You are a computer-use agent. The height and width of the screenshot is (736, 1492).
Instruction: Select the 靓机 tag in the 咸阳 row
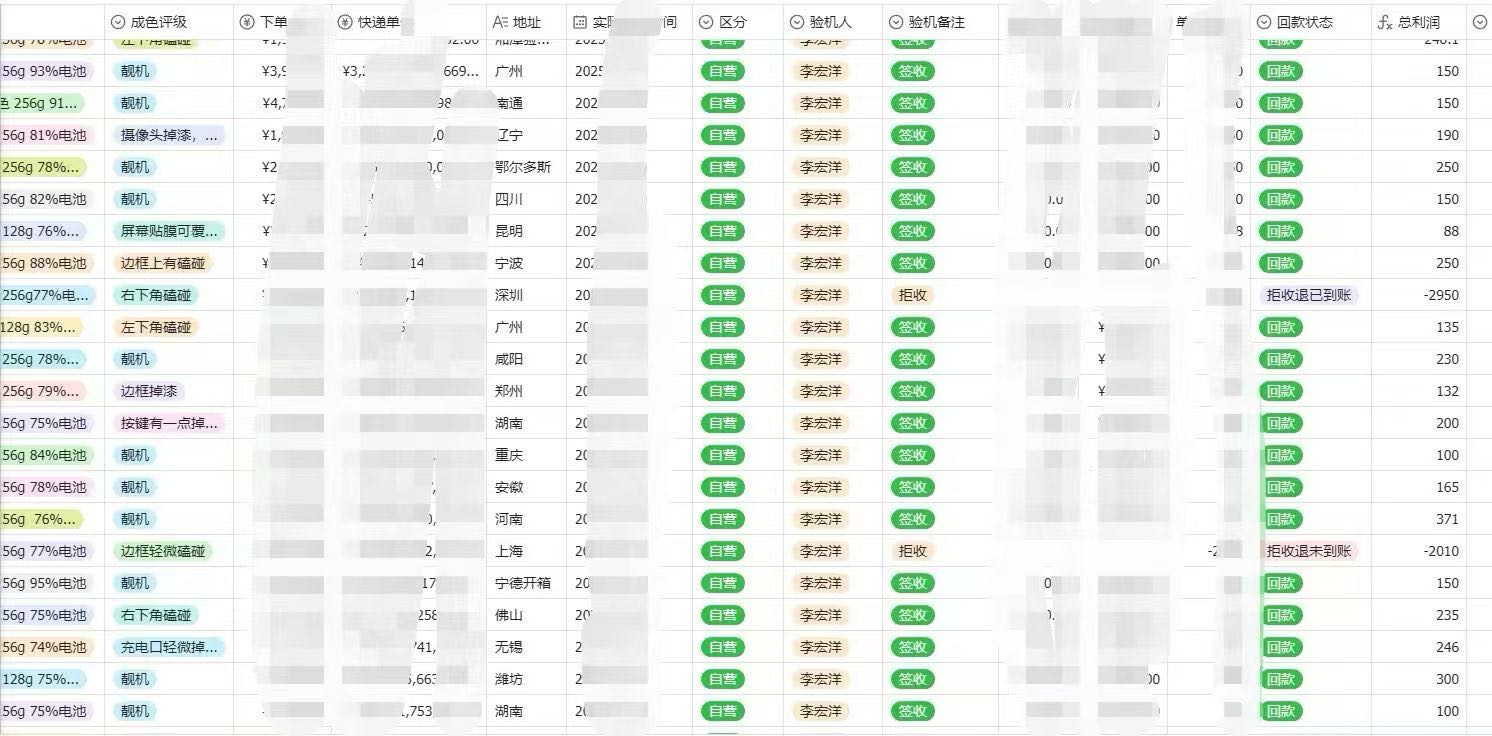point(136,359)
